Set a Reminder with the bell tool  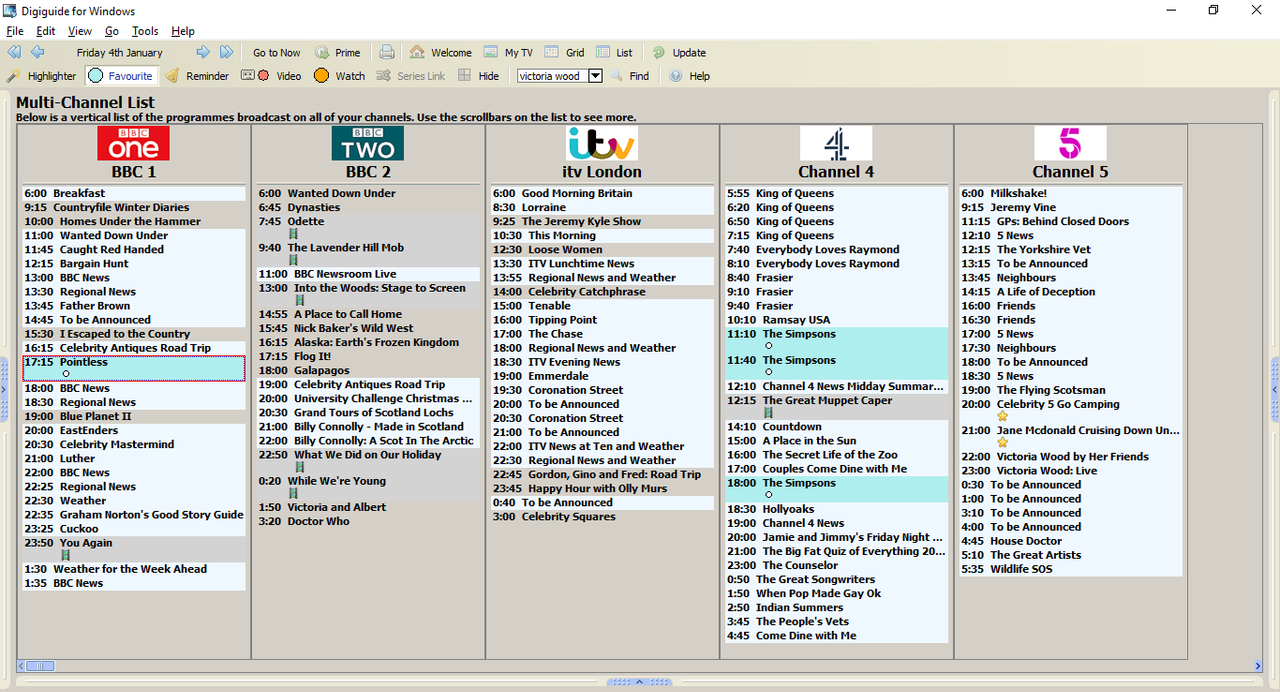click(197, 76)
